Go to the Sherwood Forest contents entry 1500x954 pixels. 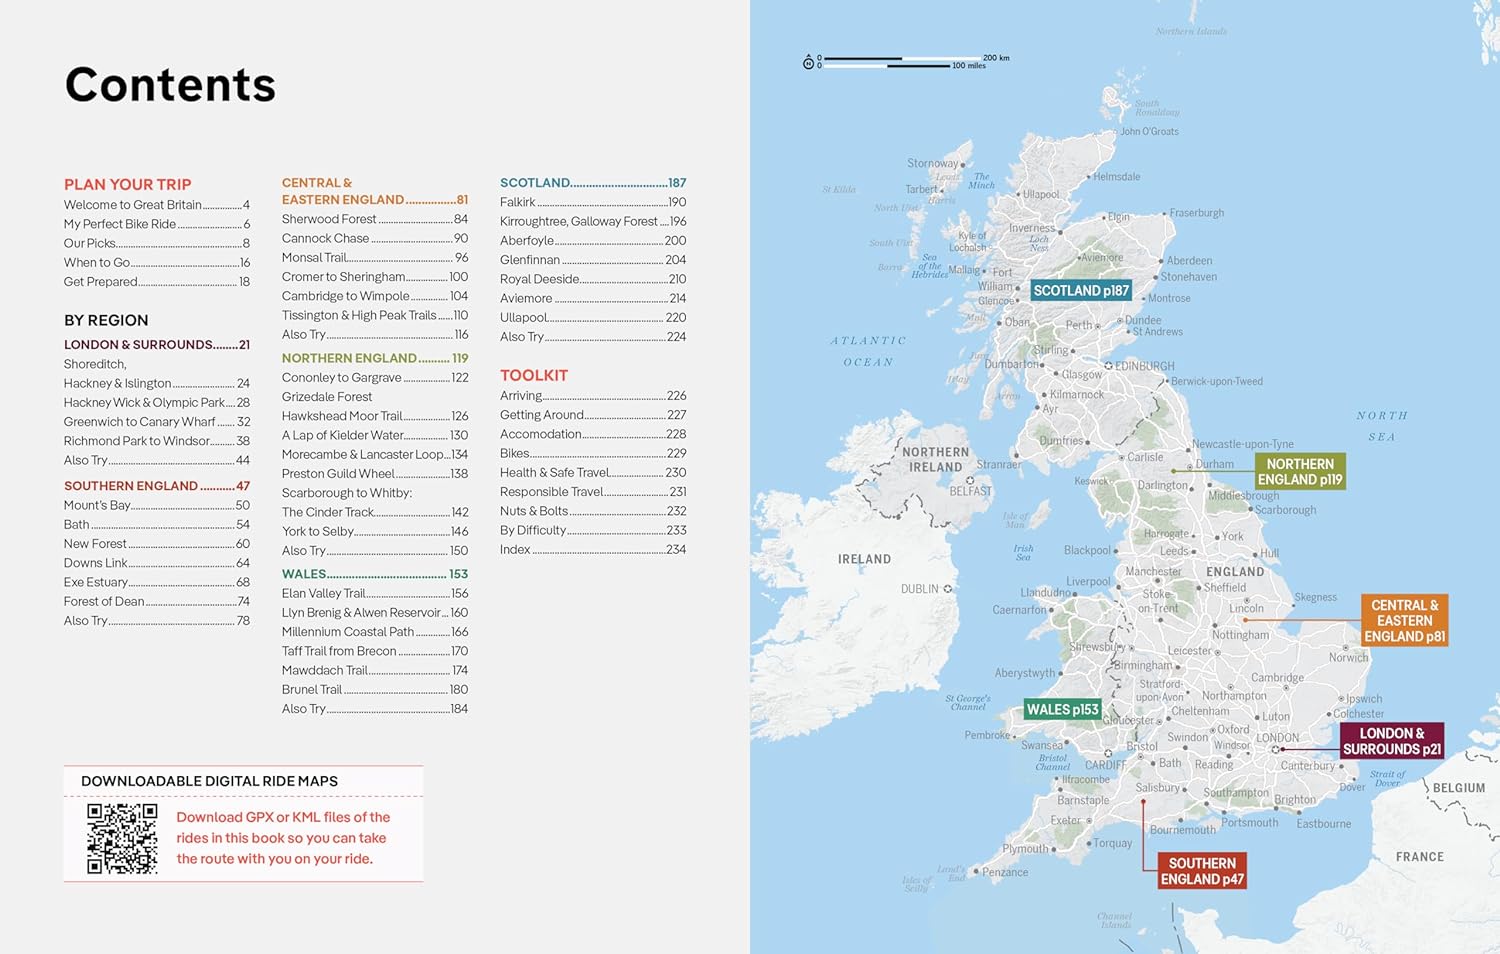click(x=374, y=219)
